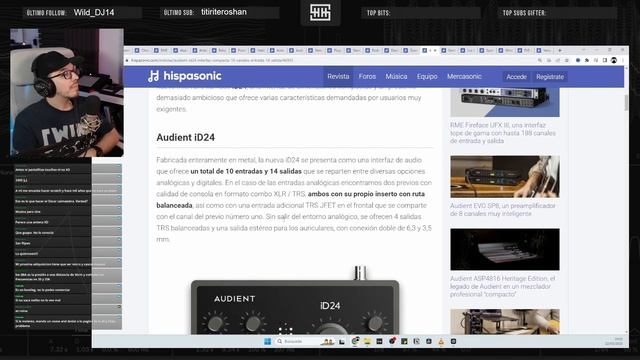
Task: Open the browser side panel icon
Action: pos(605,60)
